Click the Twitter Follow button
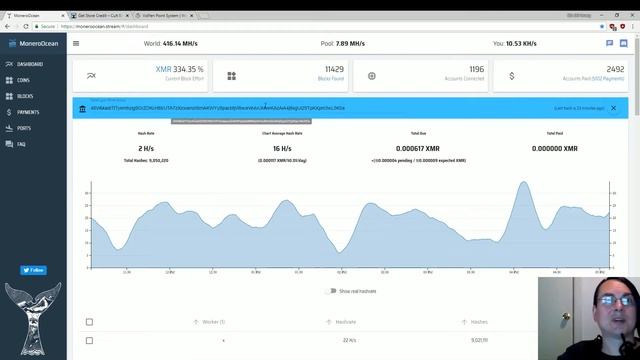This screenshot has height=360, width=640. (33, 270)
